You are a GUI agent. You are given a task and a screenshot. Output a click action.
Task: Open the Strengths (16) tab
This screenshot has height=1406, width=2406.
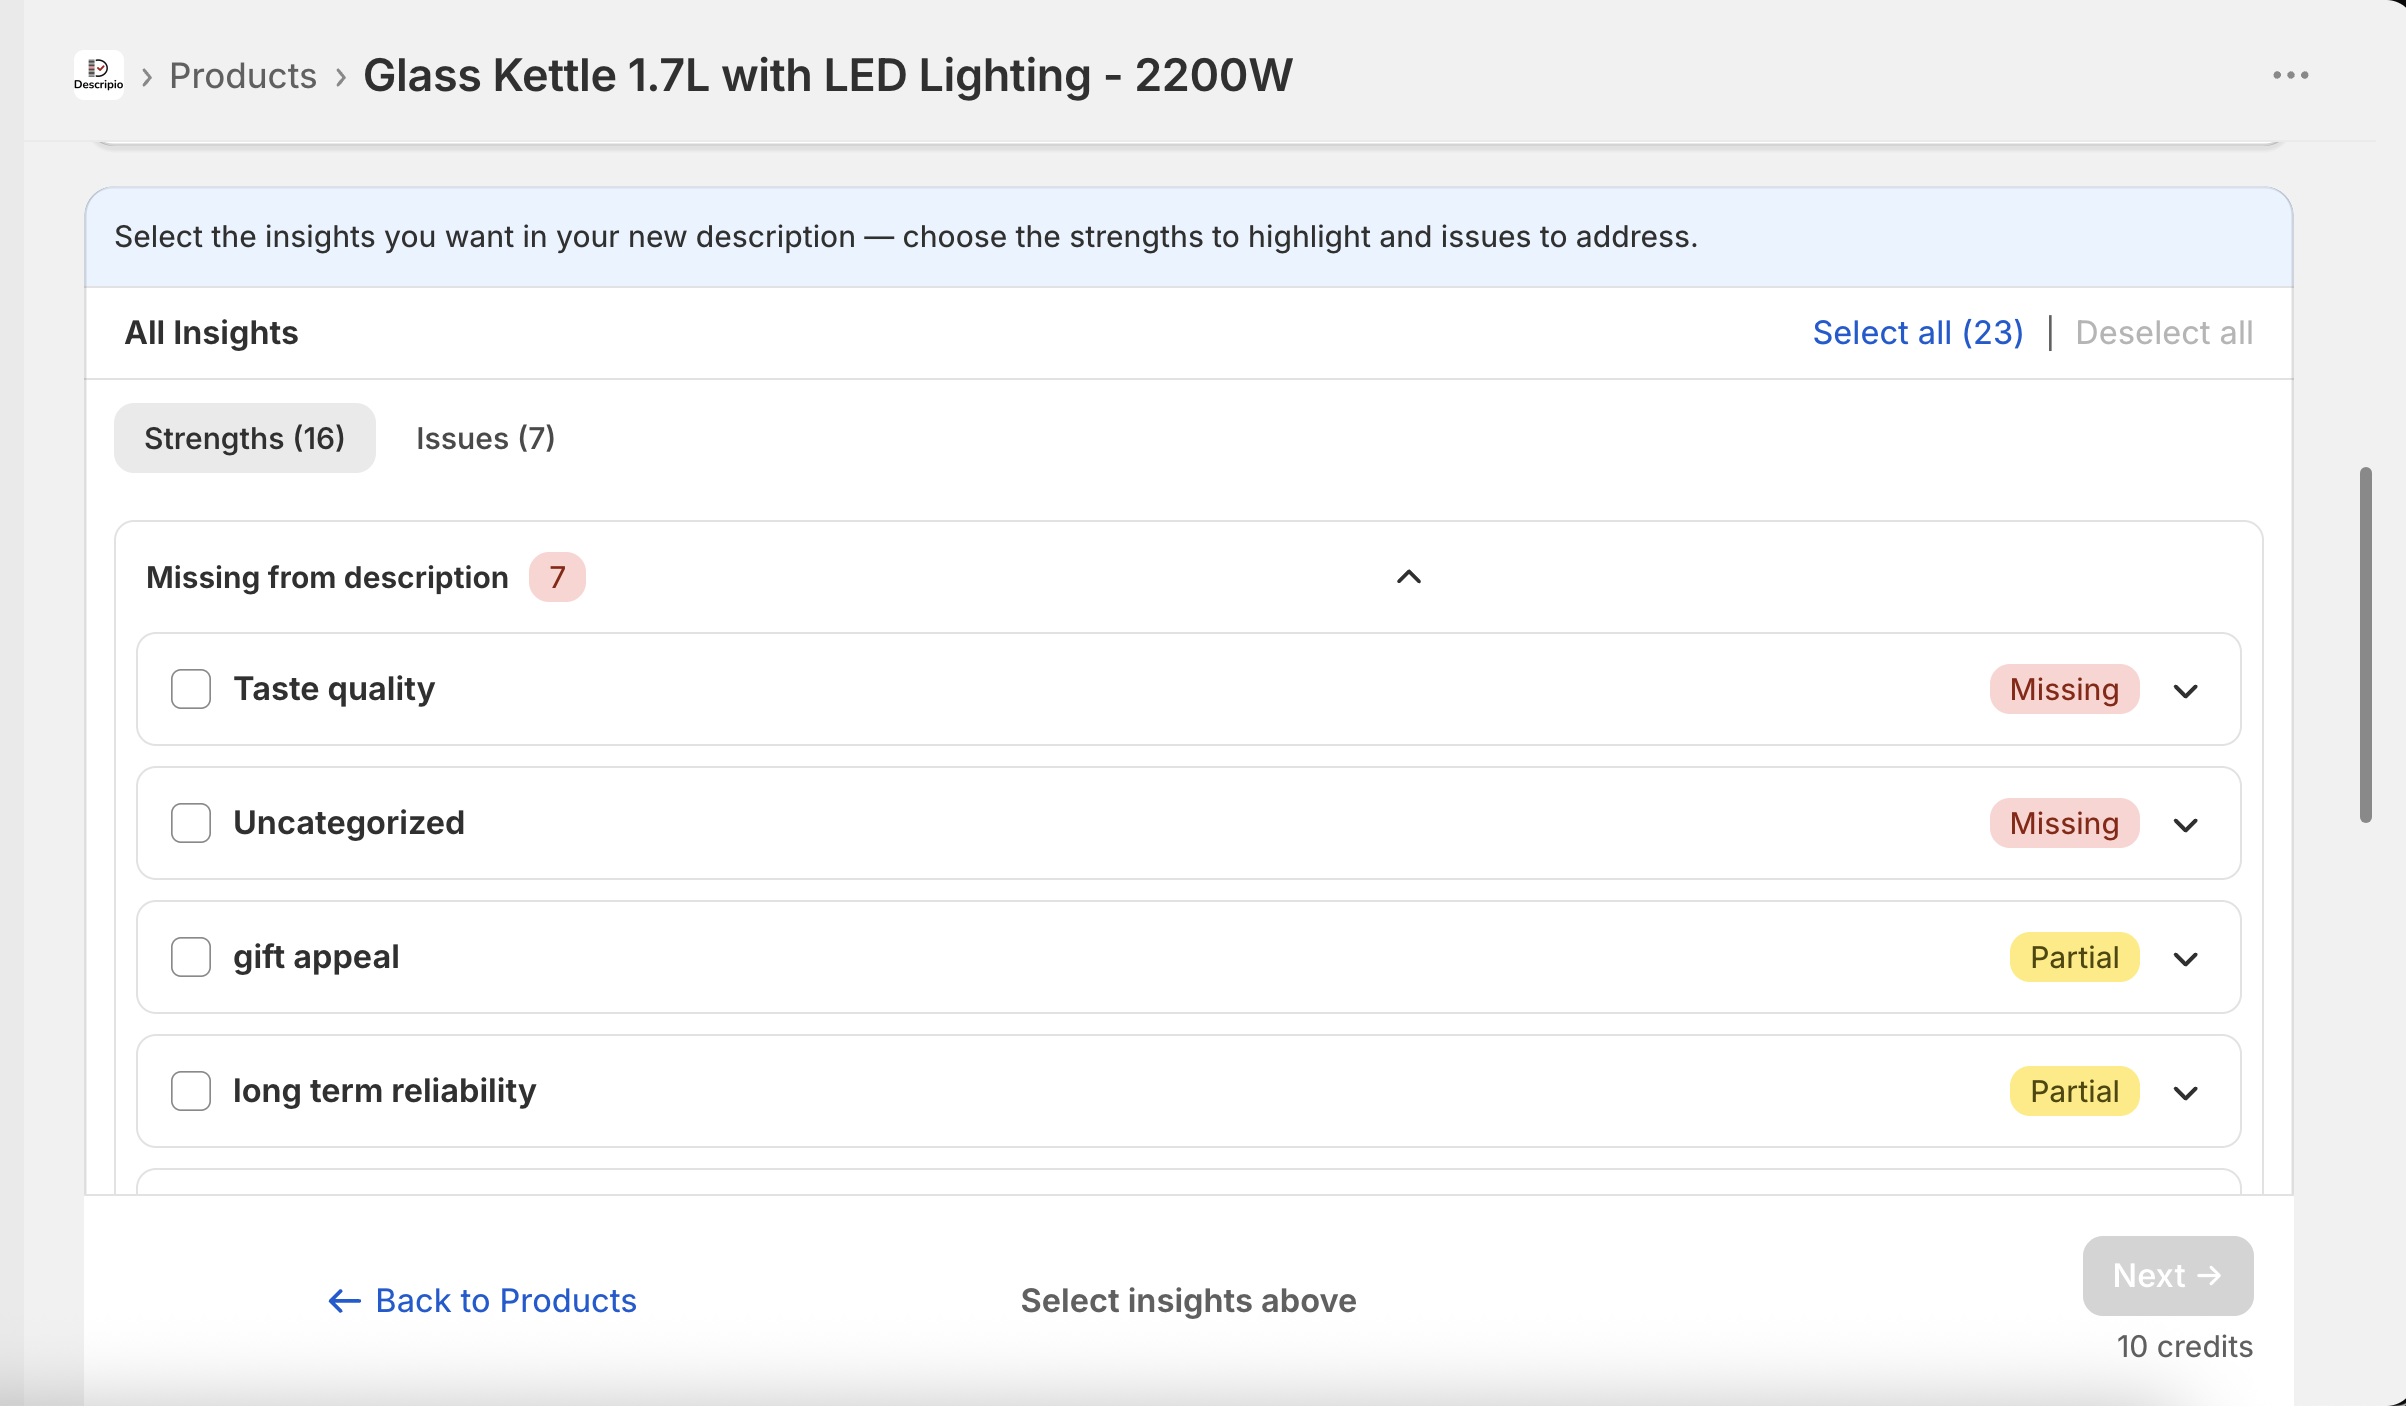(245, 438)
